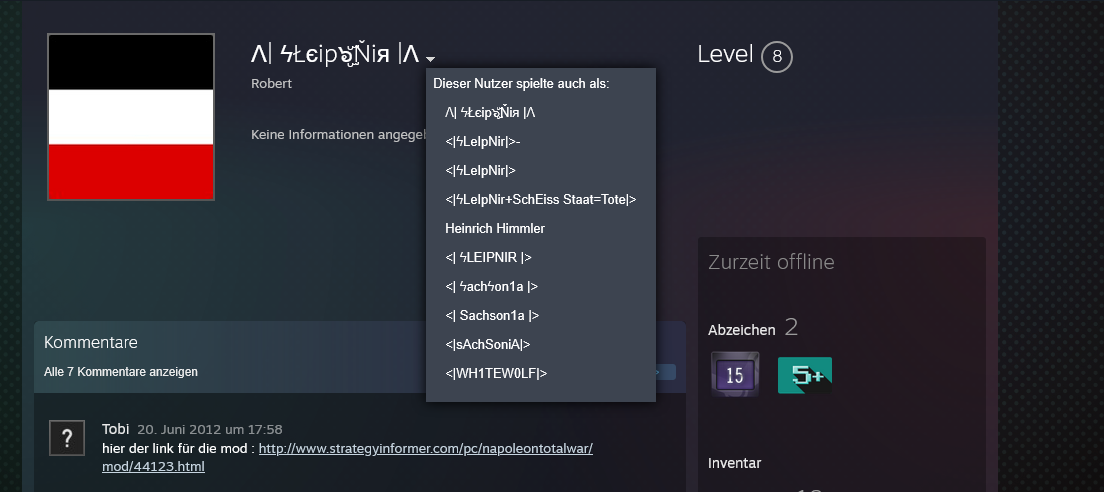The height and width of the screenshot is (492, 1104).
Task: Click the level 8 circle badge
Action: [776, 57]
